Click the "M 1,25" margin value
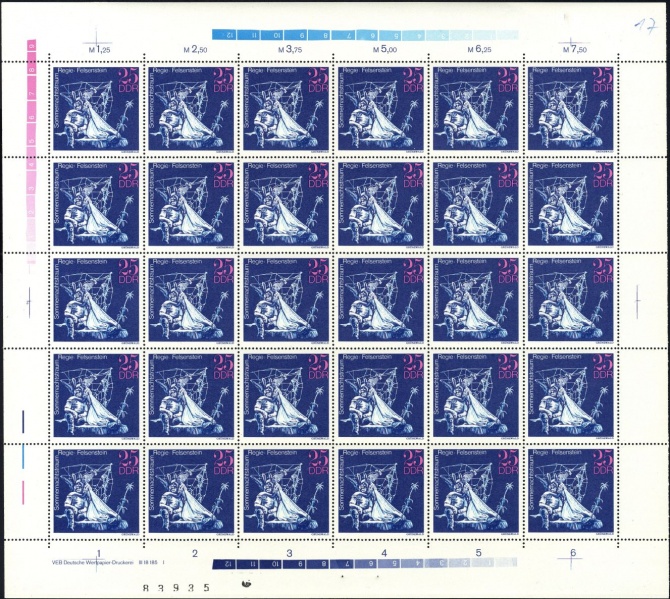Screen dimensions: 670x599 (x=100, y=50)
